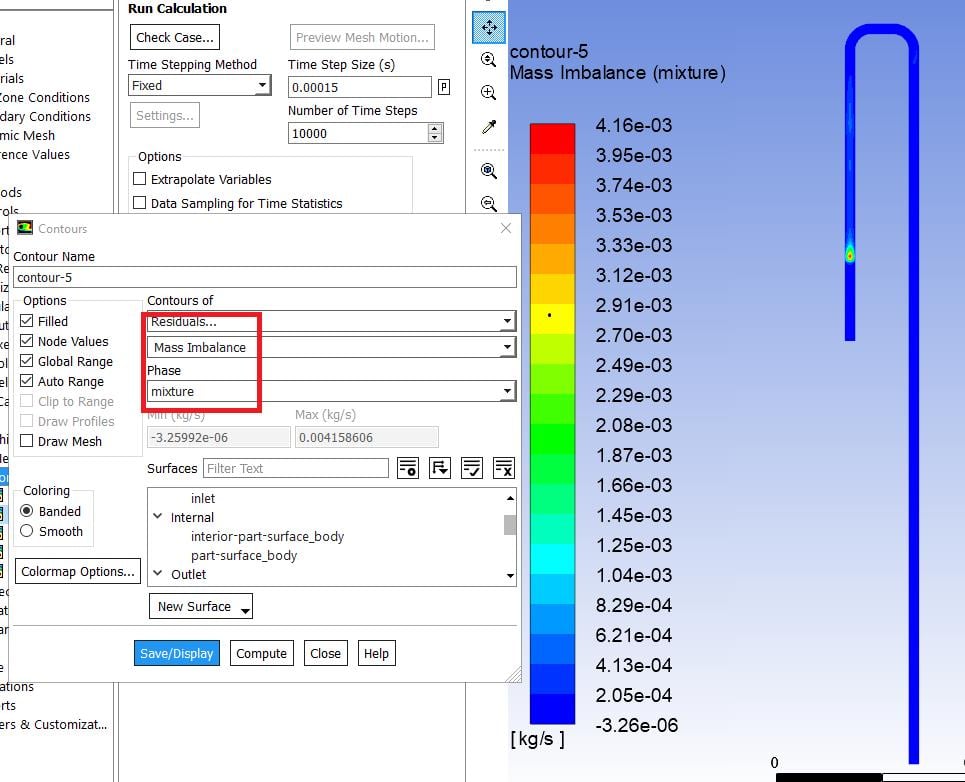Select Banded coloring

pyautogui.click(x=26, y=511)
